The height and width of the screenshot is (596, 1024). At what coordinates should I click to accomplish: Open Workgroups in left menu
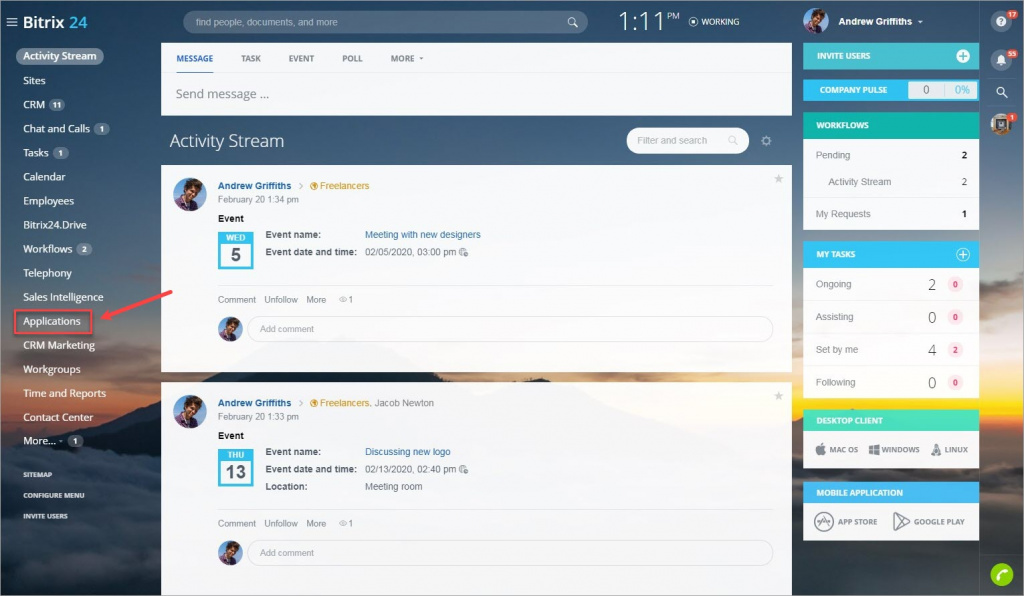[x=52, y=369]
